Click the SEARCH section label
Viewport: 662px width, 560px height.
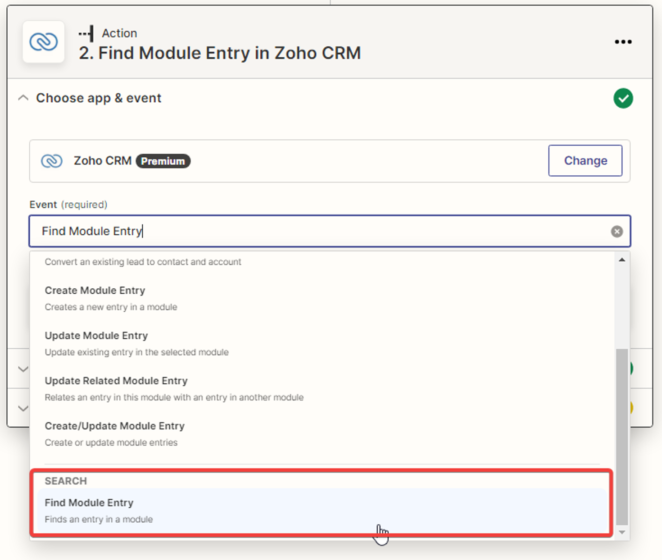pyautogui.click(x=66, y=481)
